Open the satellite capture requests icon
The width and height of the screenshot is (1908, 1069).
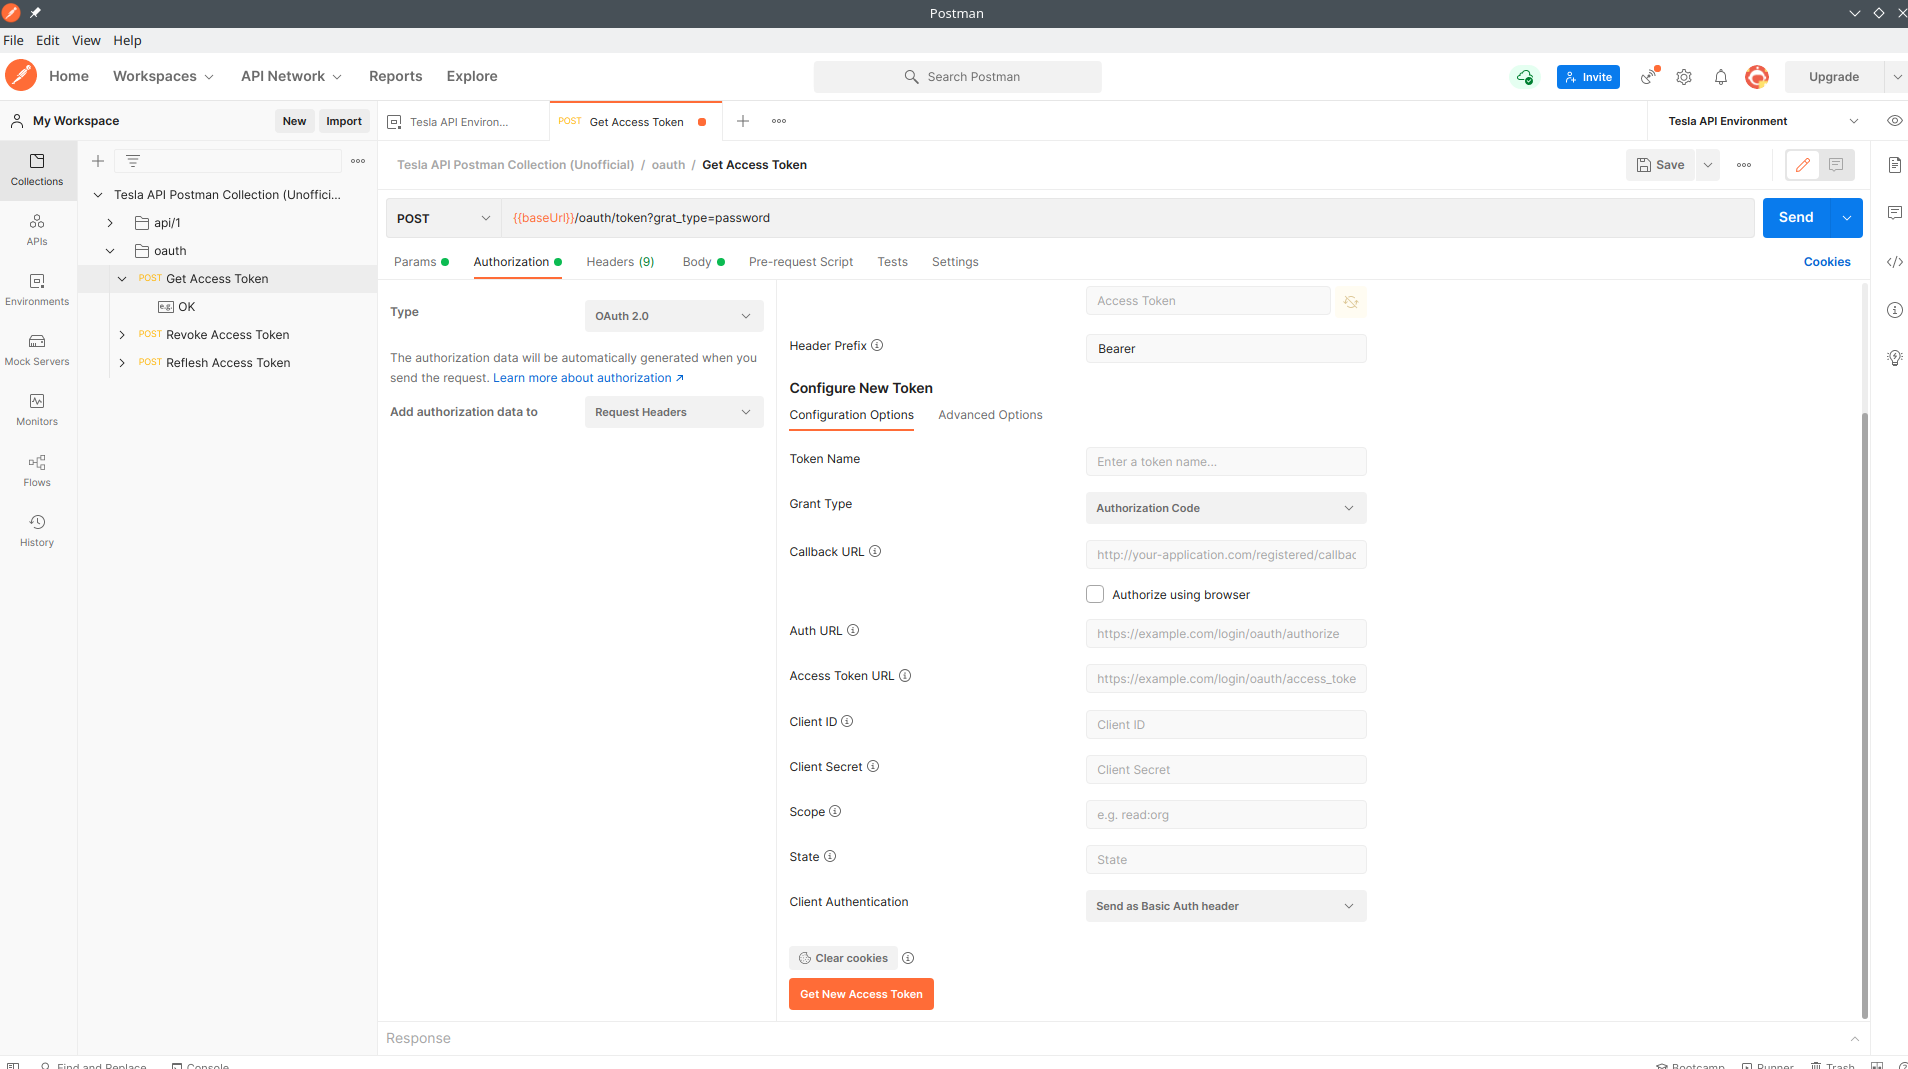1648,77
